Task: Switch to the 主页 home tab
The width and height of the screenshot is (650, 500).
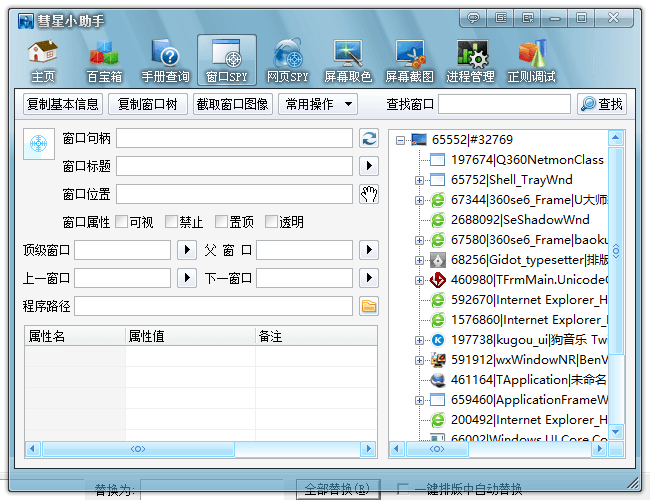Action: [x=43, y=62]
